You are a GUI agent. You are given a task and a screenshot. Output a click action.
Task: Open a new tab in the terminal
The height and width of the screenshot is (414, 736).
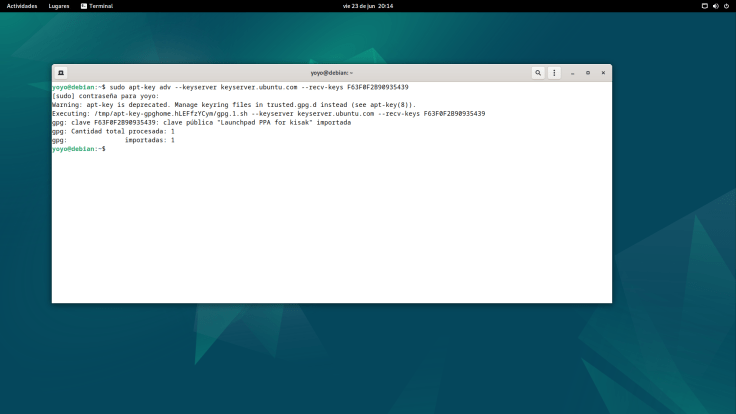[x=61, y=73]
